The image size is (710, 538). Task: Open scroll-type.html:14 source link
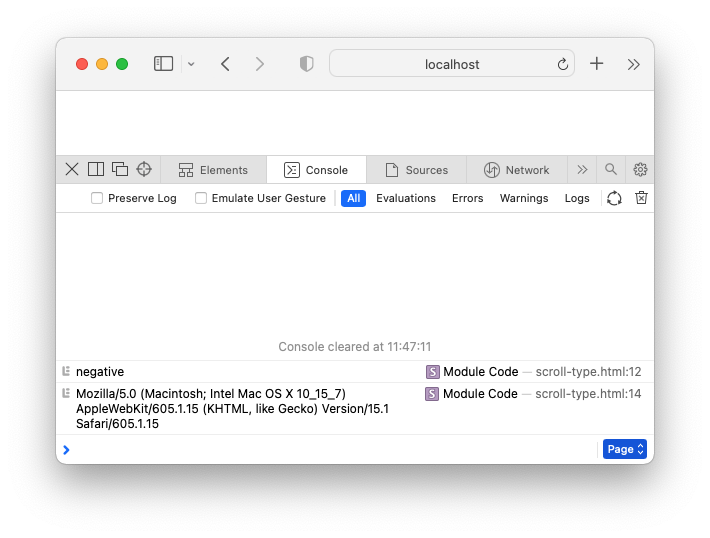(x=588, y=394)
